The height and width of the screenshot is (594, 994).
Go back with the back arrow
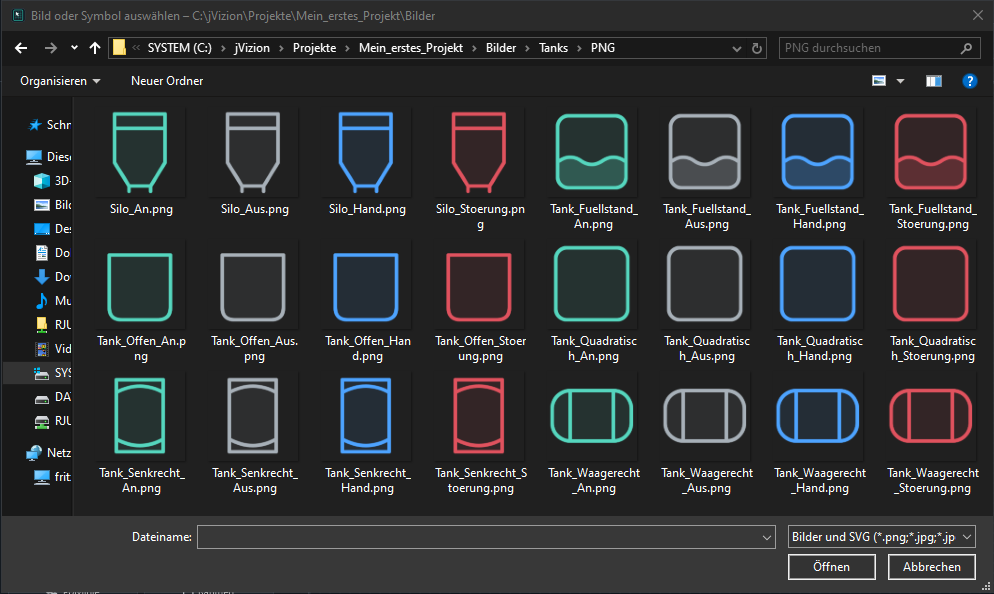(21, 48)
